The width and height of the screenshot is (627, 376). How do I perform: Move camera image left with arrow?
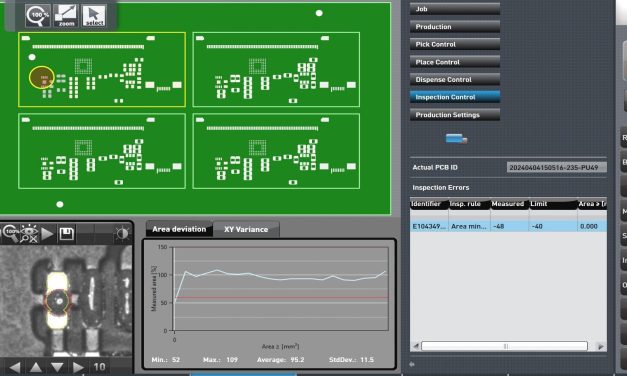[x=15, y=367]
